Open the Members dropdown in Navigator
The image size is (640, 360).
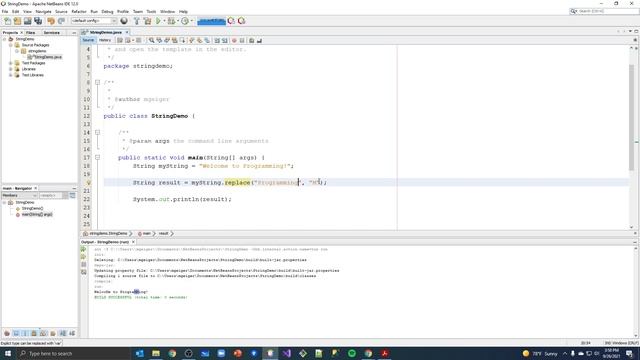pyautogui.click(x=19, y=196)
